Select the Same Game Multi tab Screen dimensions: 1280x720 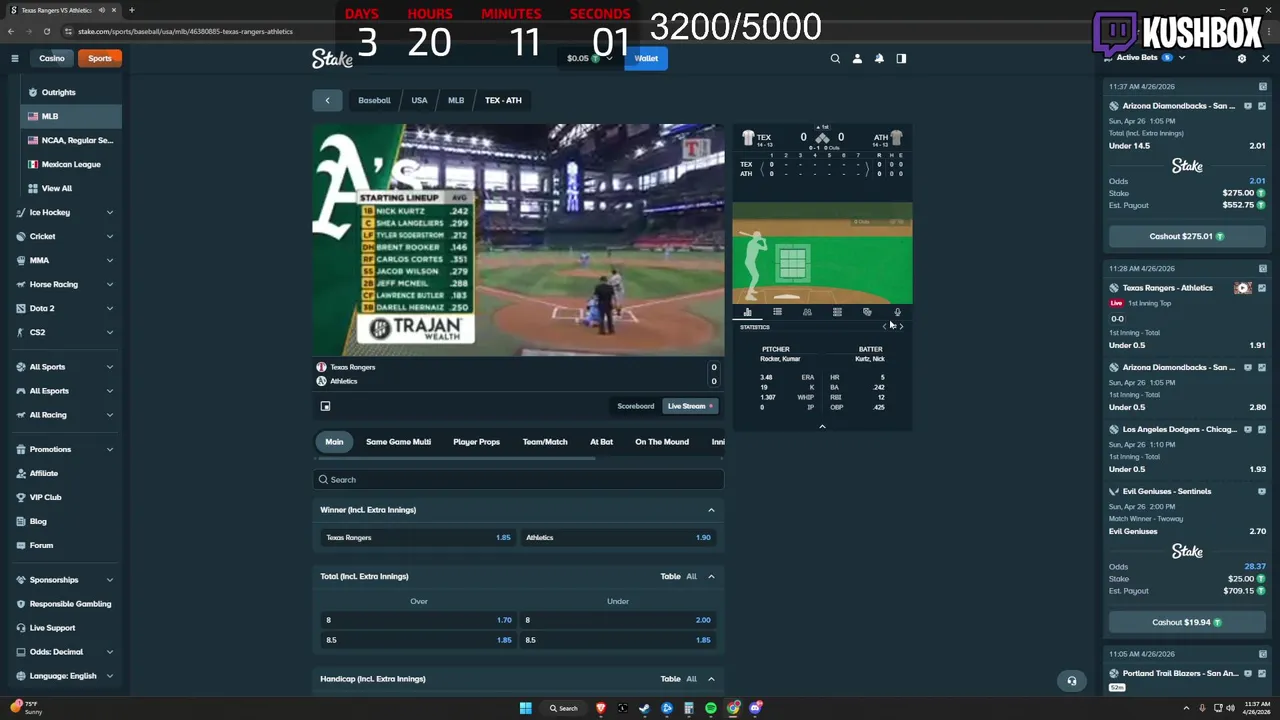[398, 442]
